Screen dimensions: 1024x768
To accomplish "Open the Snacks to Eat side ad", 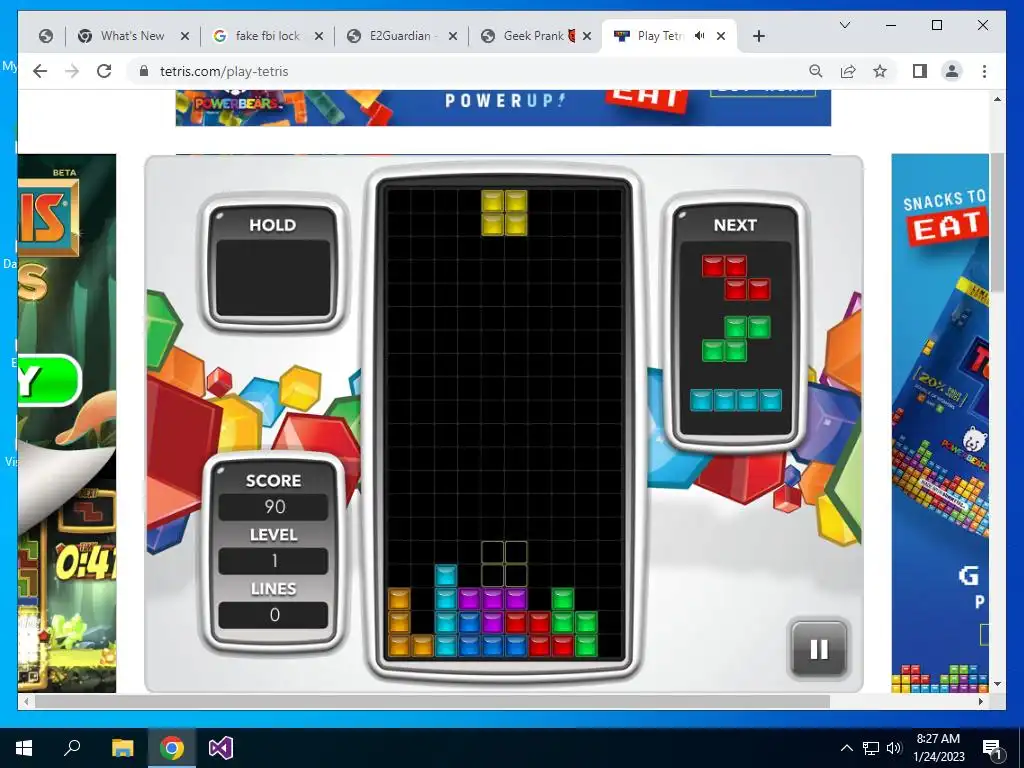I will pyautogui.click(x=940, y=423).
